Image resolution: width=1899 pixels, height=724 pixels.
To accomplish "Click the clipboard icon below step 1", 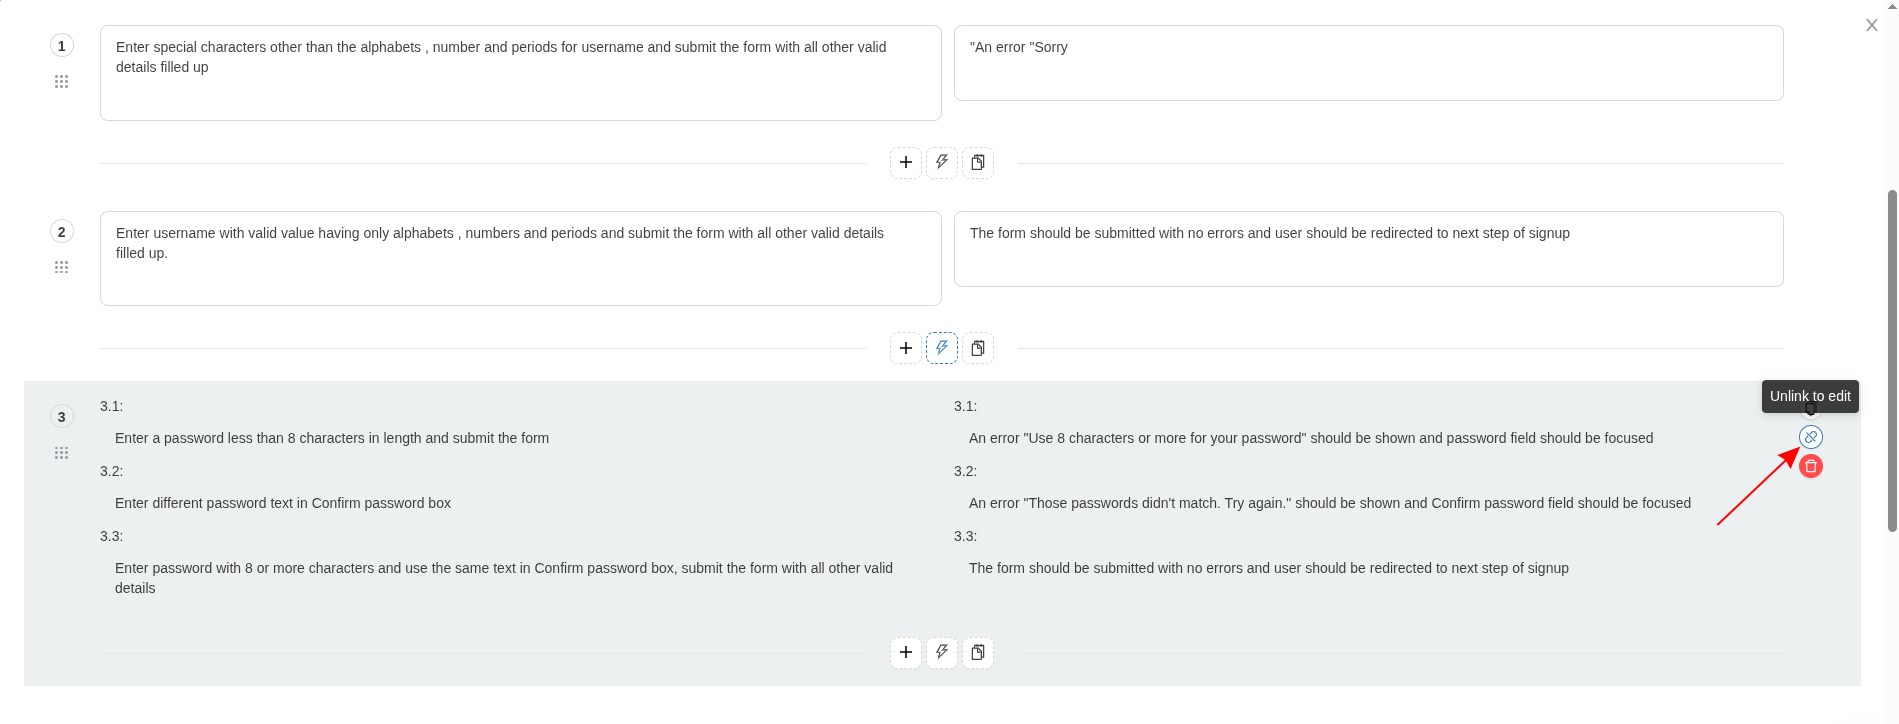I will 978,163.
